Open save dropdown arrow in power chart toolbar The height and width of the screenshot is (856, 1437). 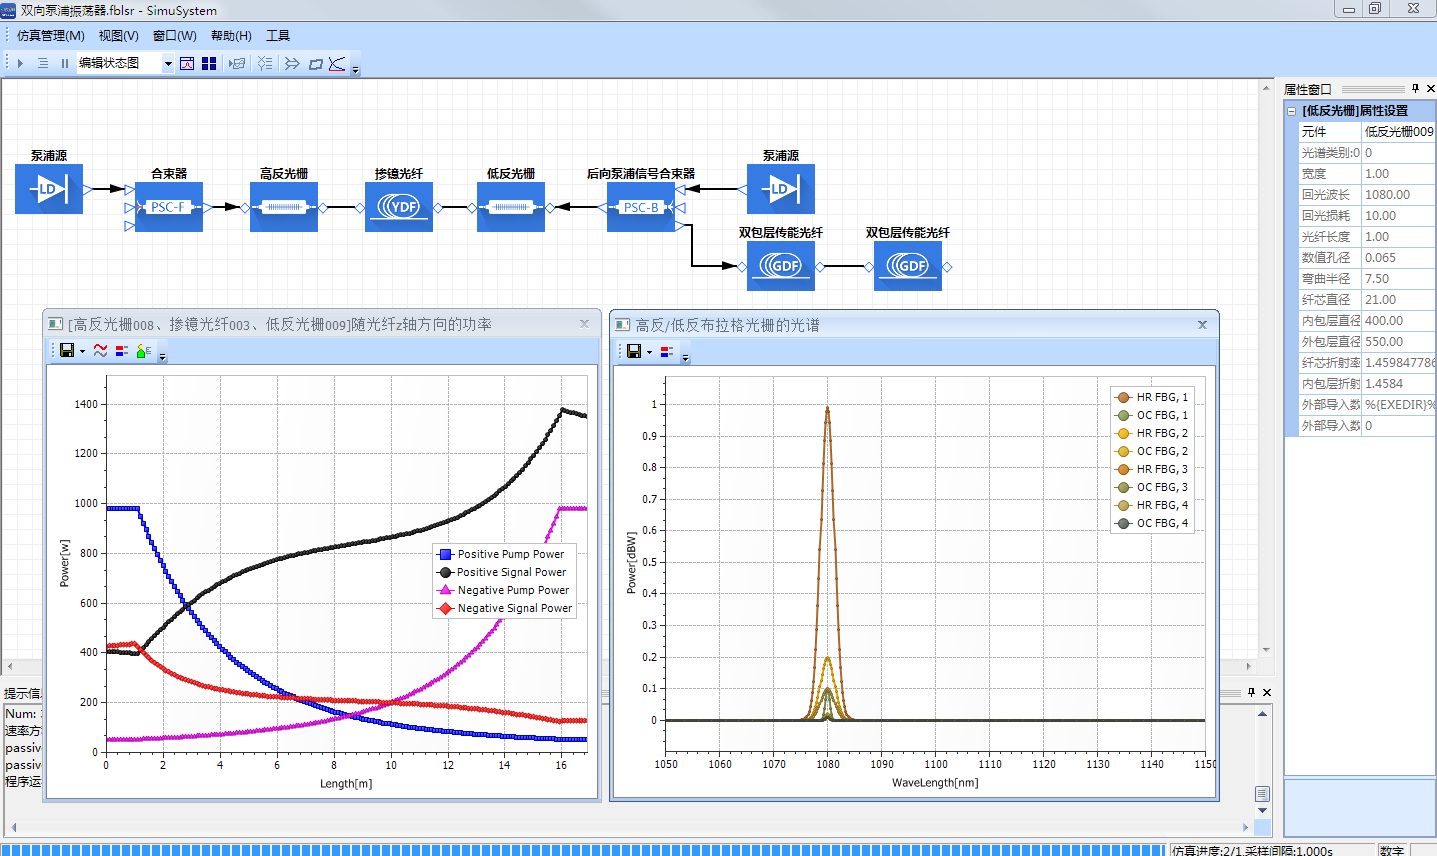pyautogui.click(x=82, y=352)
